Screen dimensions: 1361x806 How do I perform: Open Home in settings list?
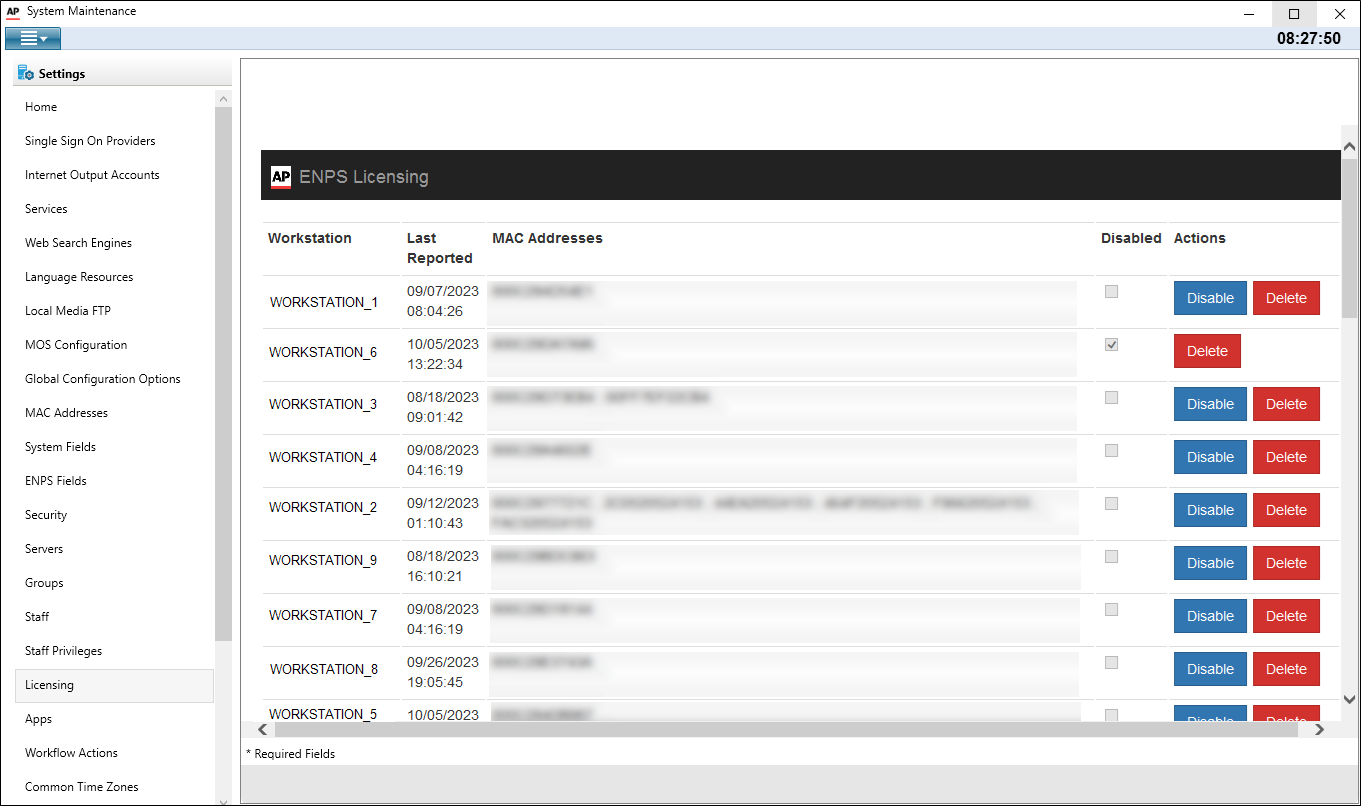pyautogui.click(x=41, y=107)
